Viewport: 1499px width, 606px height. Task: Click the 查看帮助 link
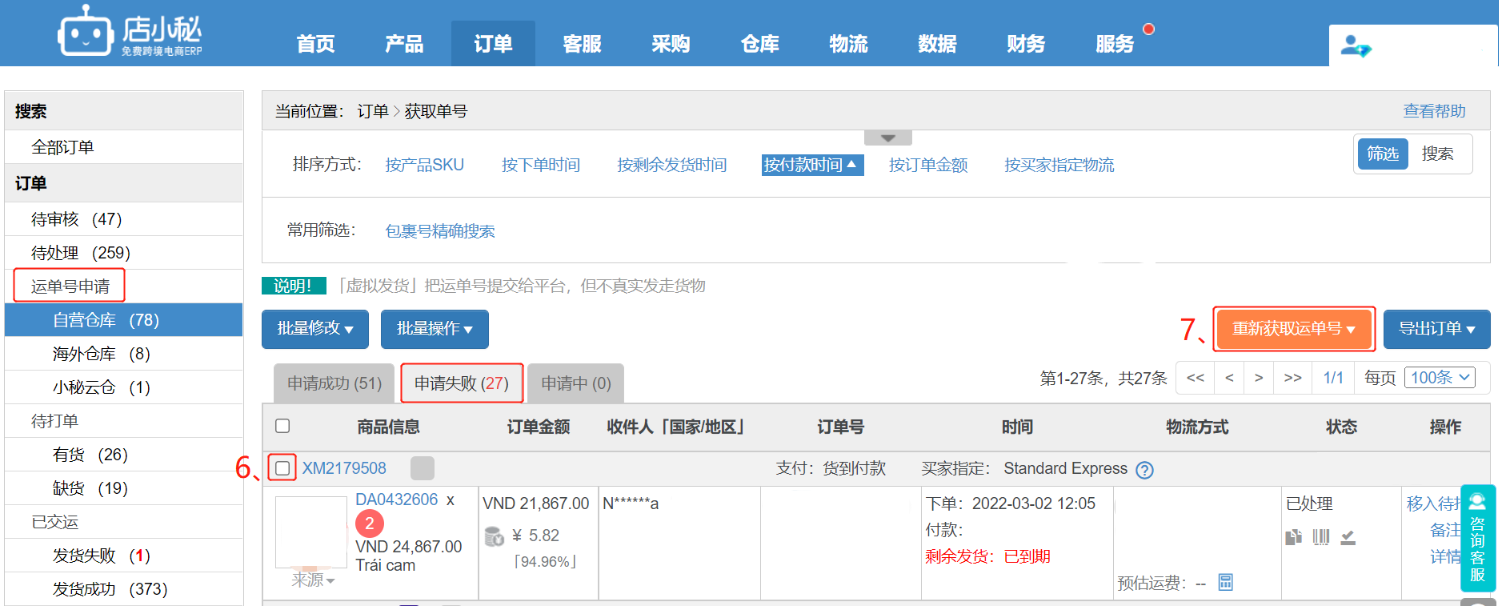(x=1434, y=111)
